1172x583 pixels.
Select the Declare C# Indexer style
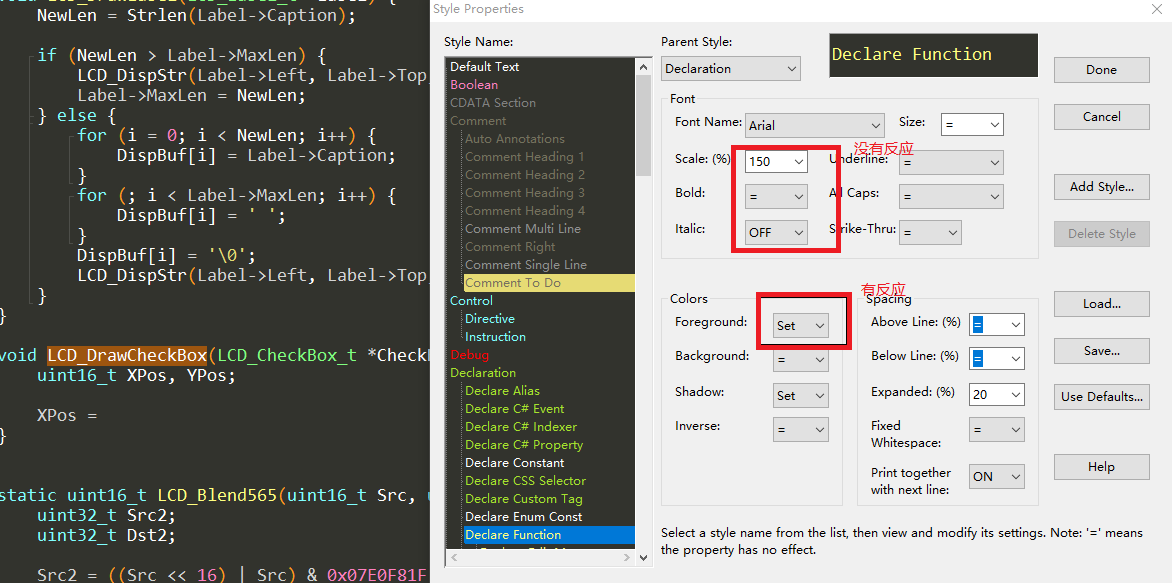(521, 426)
